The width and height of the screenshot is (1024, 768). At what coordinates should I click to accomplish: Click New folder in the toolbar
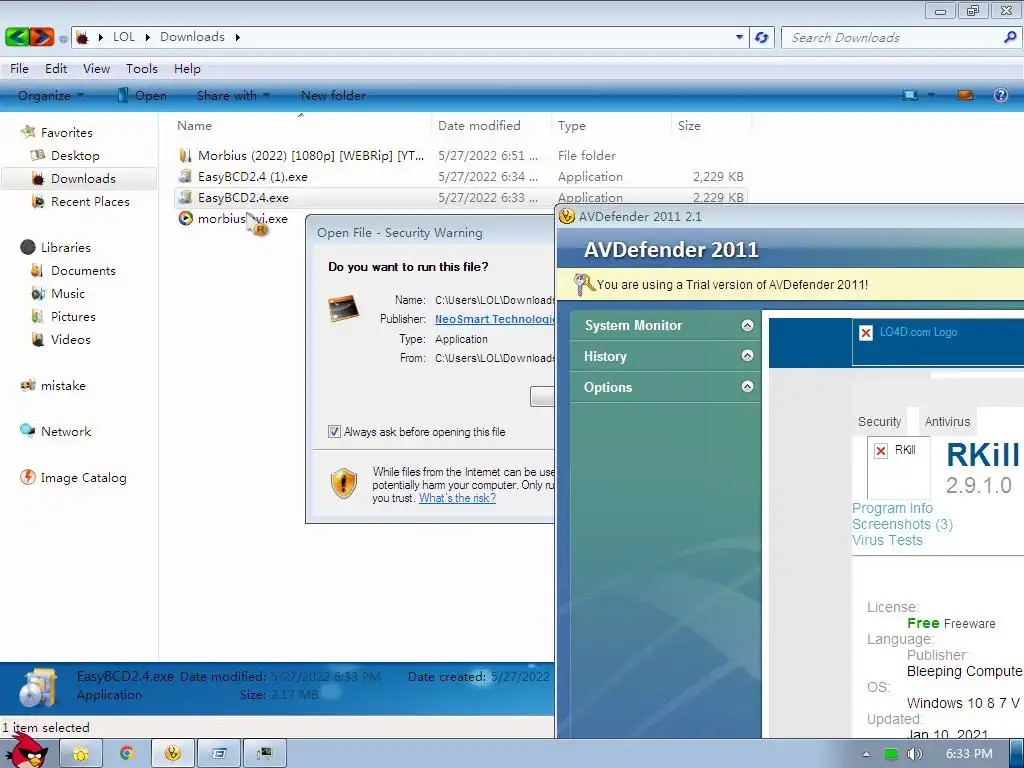[x=333, y=95]
